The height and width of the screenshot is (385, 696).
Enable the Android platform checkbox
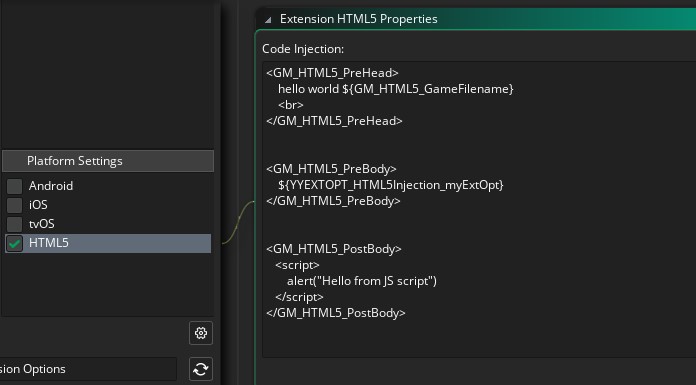14,186
